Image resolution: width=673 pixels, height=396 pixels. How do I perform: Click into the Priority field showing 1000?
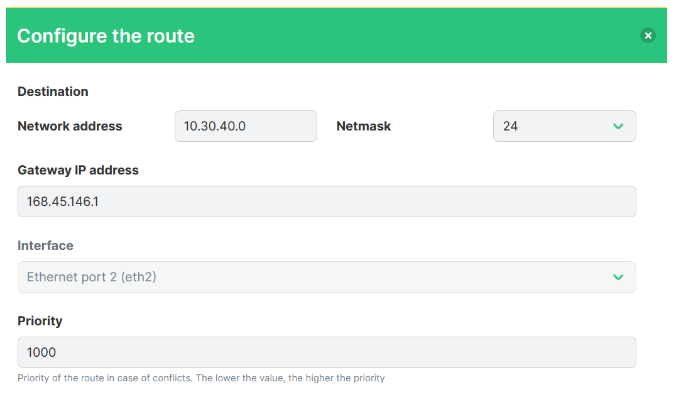(x=327, y=352)
